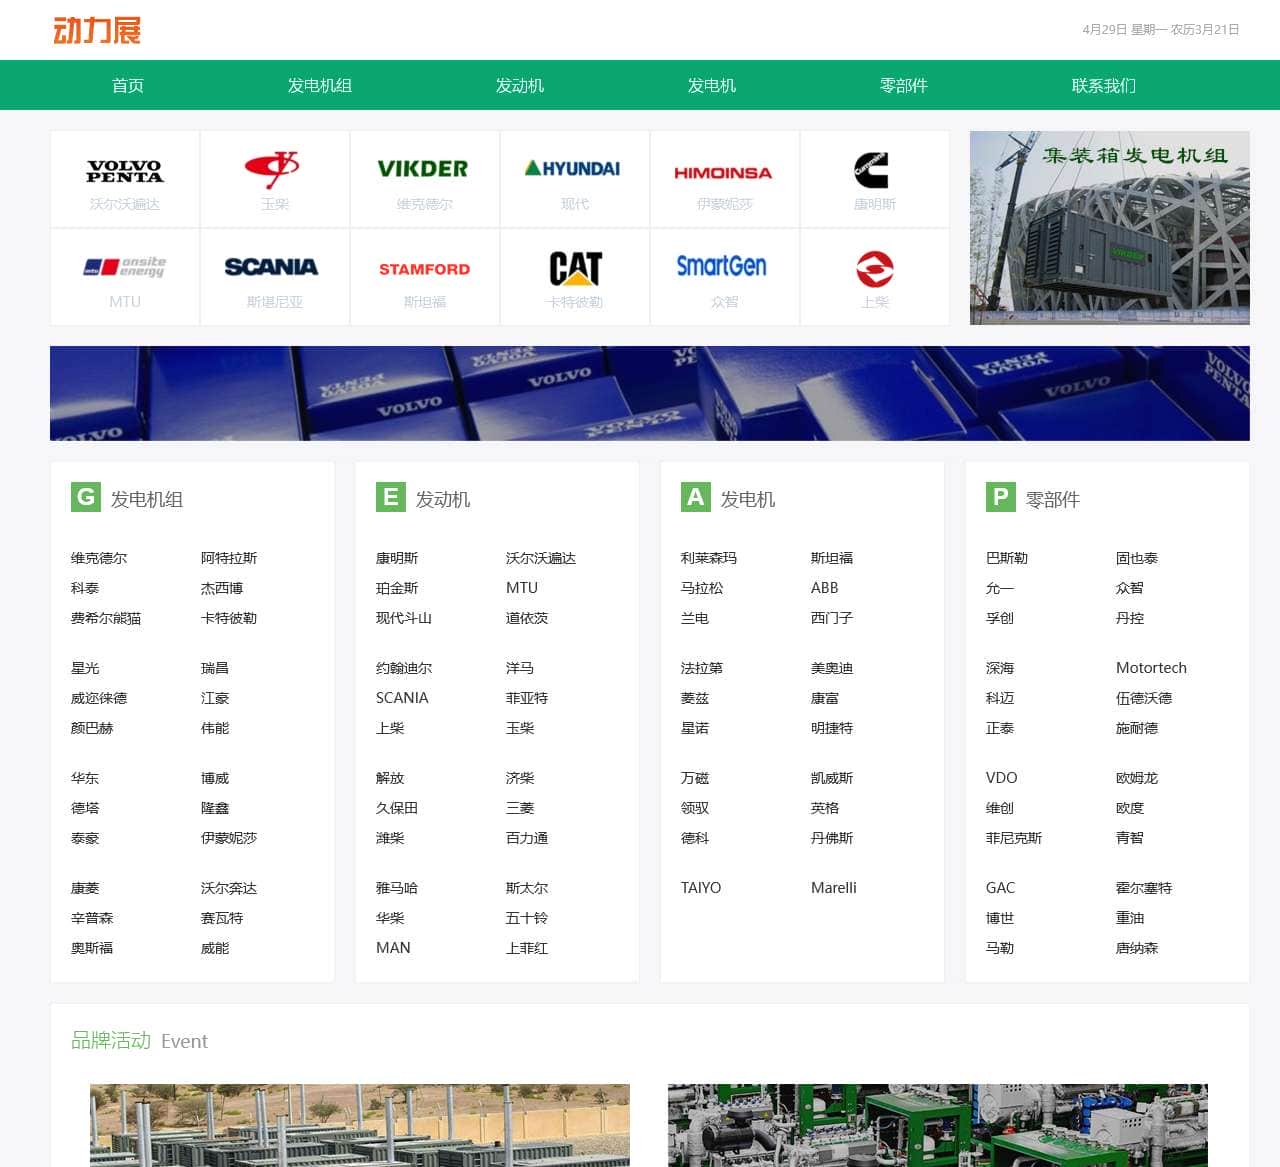Select Marelli alternator brand link

coord(834,888)
